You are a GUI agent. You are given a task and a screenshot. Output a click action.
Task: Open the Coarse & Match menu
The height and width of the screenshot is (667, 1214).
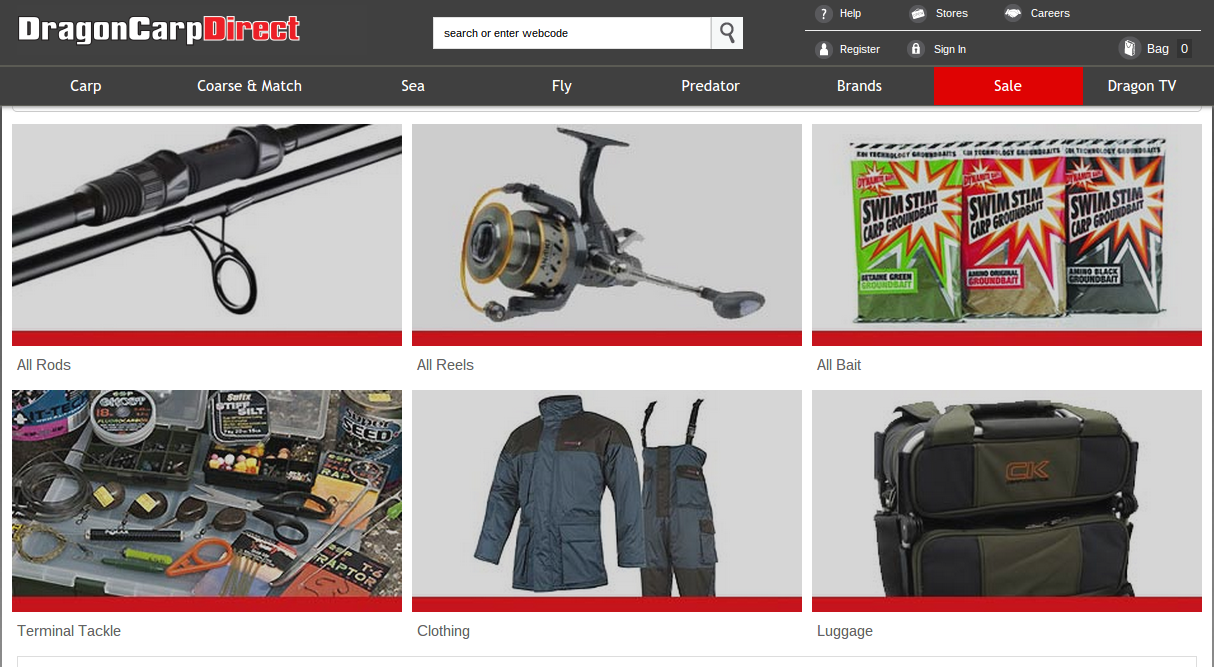click(249, 86)
